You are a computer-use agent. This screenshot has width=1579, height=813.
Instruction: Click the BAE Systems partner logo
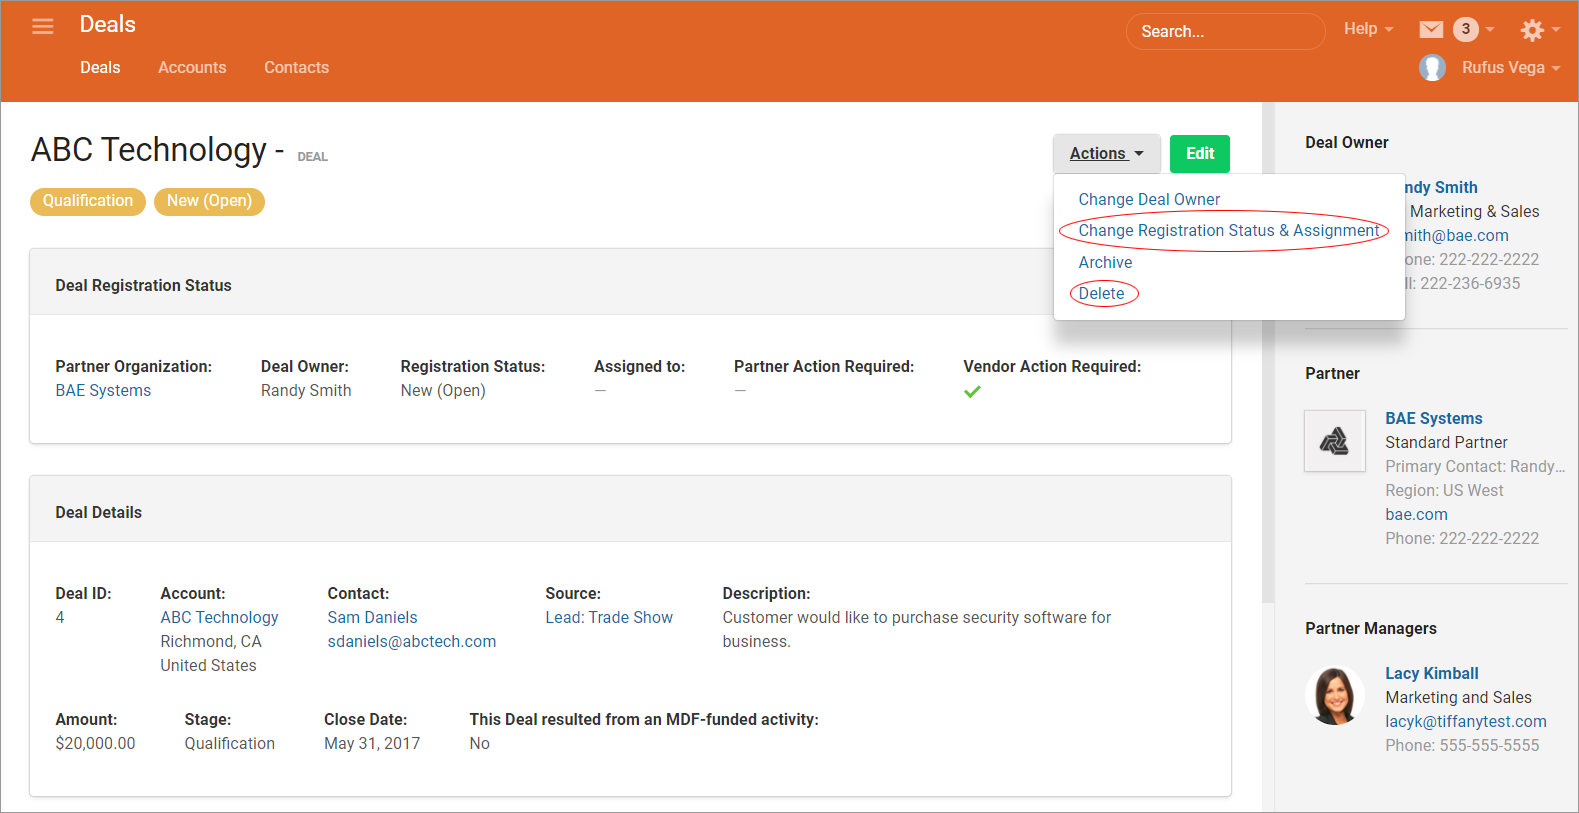[x=1334, y=441]
